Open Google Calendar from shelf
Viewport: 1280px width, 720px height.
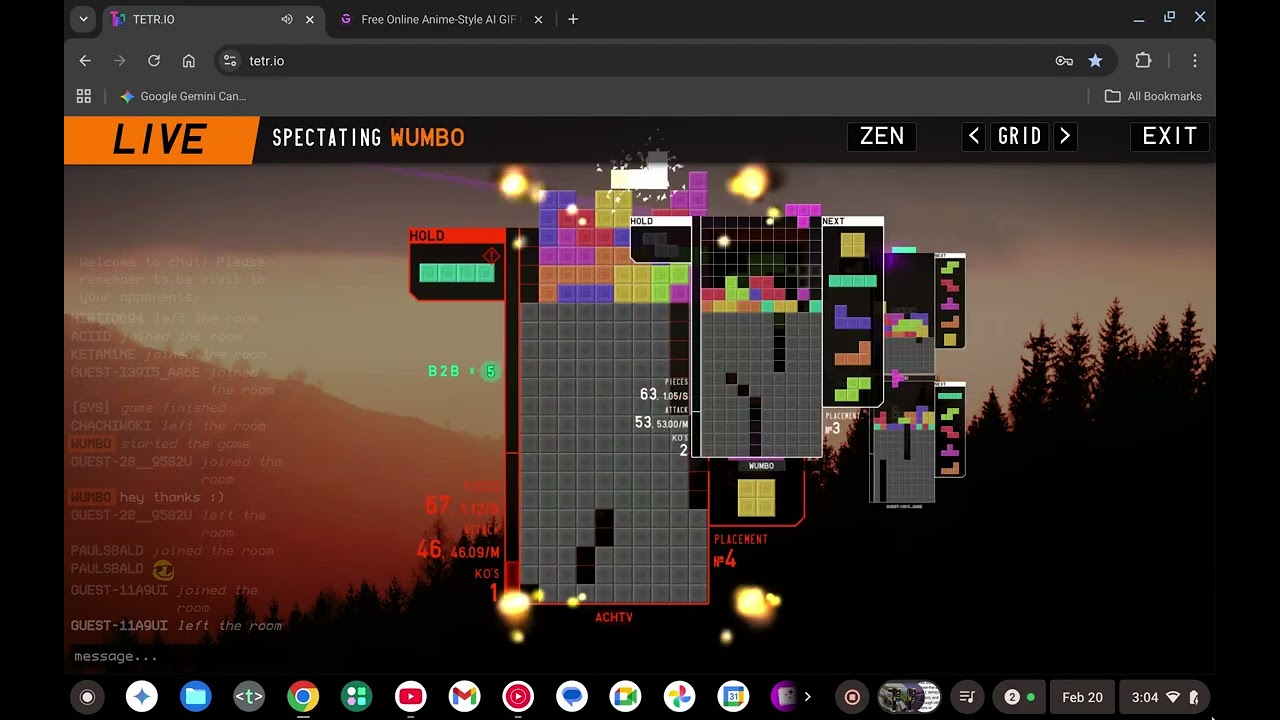click(x=733, y=697)
